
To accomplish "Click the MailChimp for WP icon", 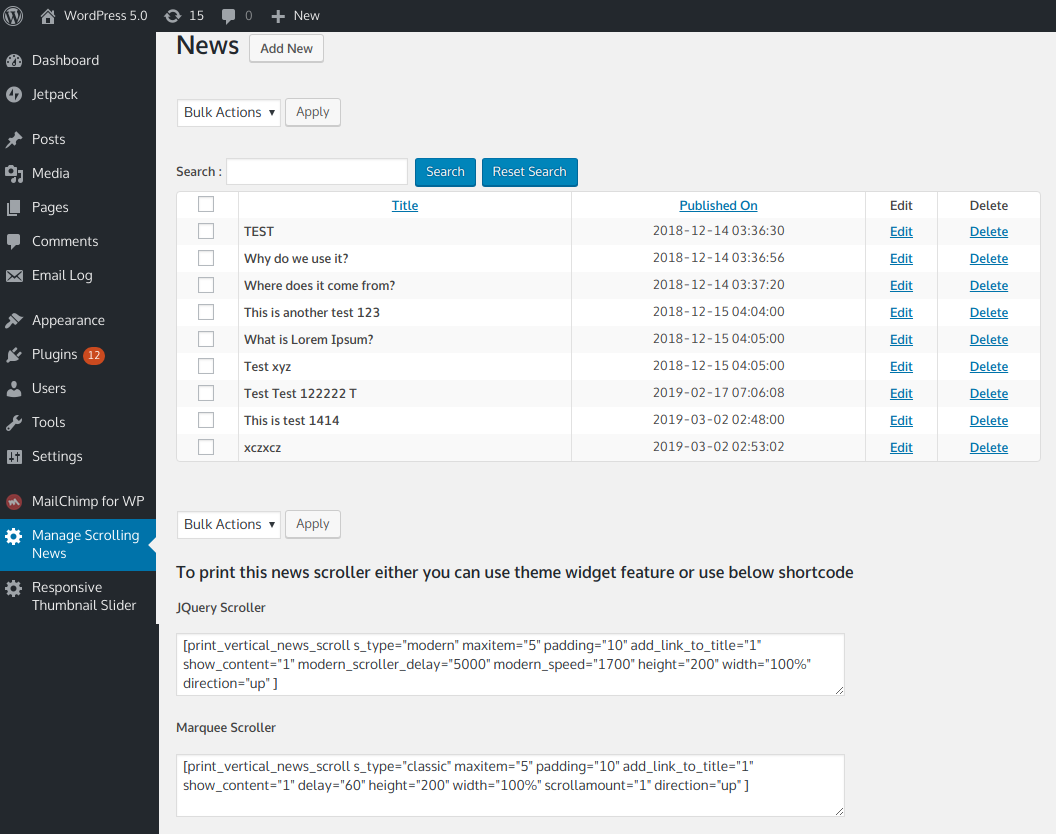I will [x=14, y=501].
